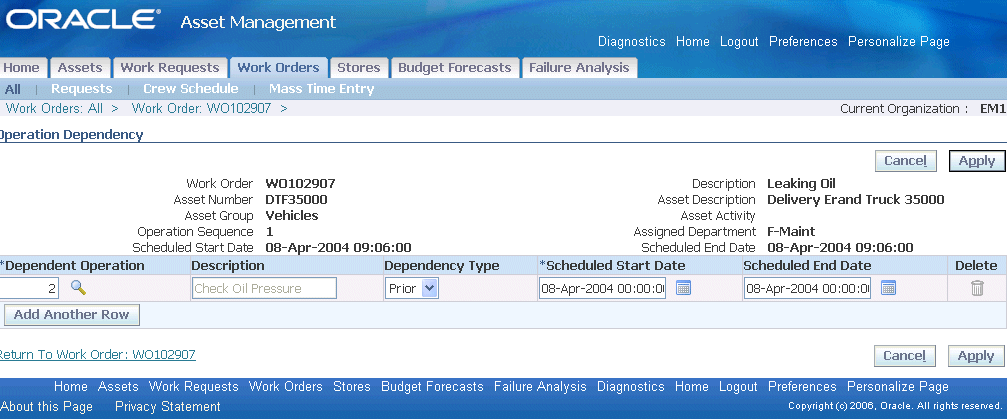Go to the Stores tab

click(358, 67)
